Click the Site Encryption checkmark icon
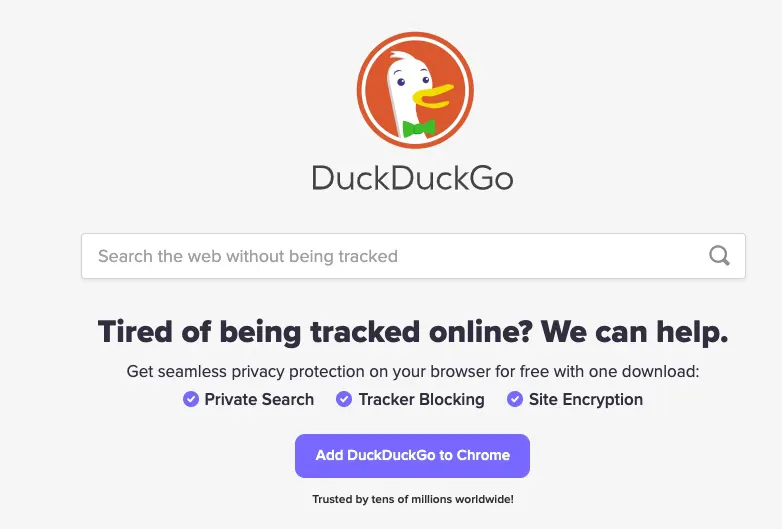The image size is (782, 529). pos(515,399)
